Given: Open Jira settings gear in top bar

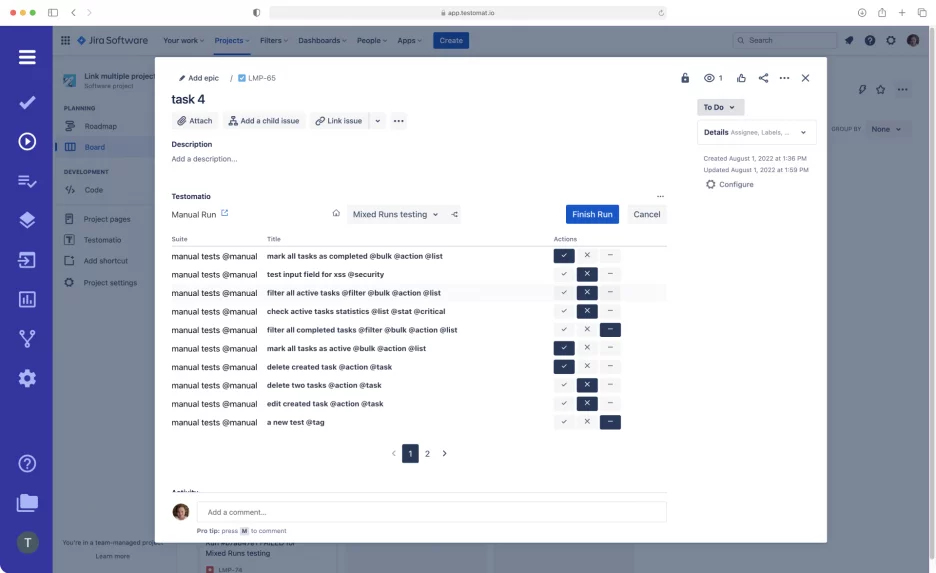Looking at the screenshot, I should coord(891,41).
